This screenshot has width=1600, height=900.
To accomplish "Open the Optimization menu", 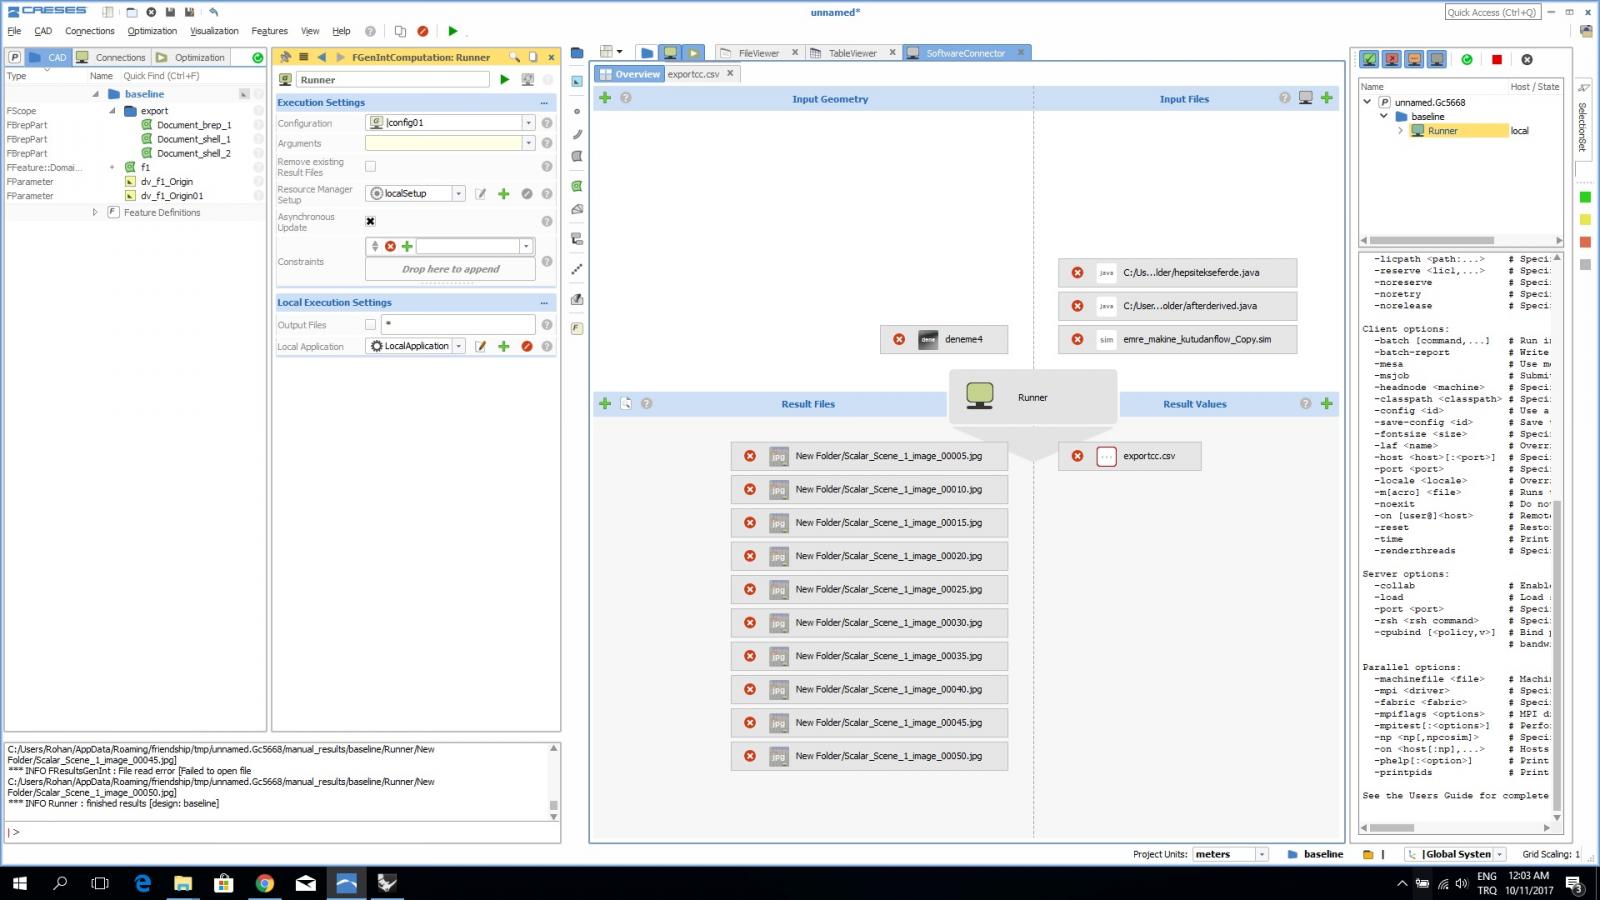I will coord(152,31).
